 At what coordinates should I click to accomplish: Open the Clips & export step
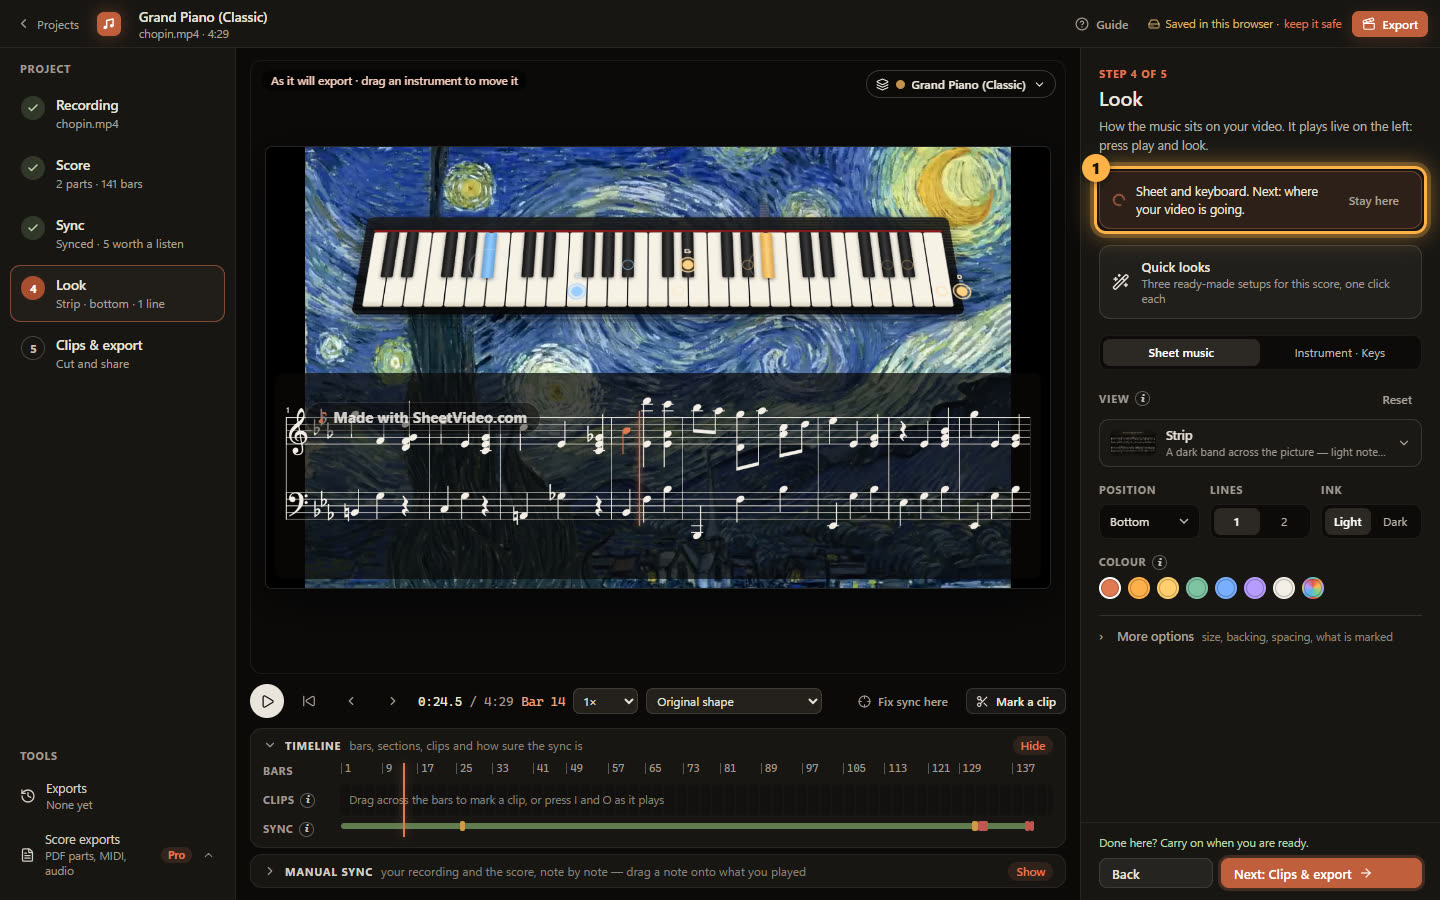tap(117, 354)
